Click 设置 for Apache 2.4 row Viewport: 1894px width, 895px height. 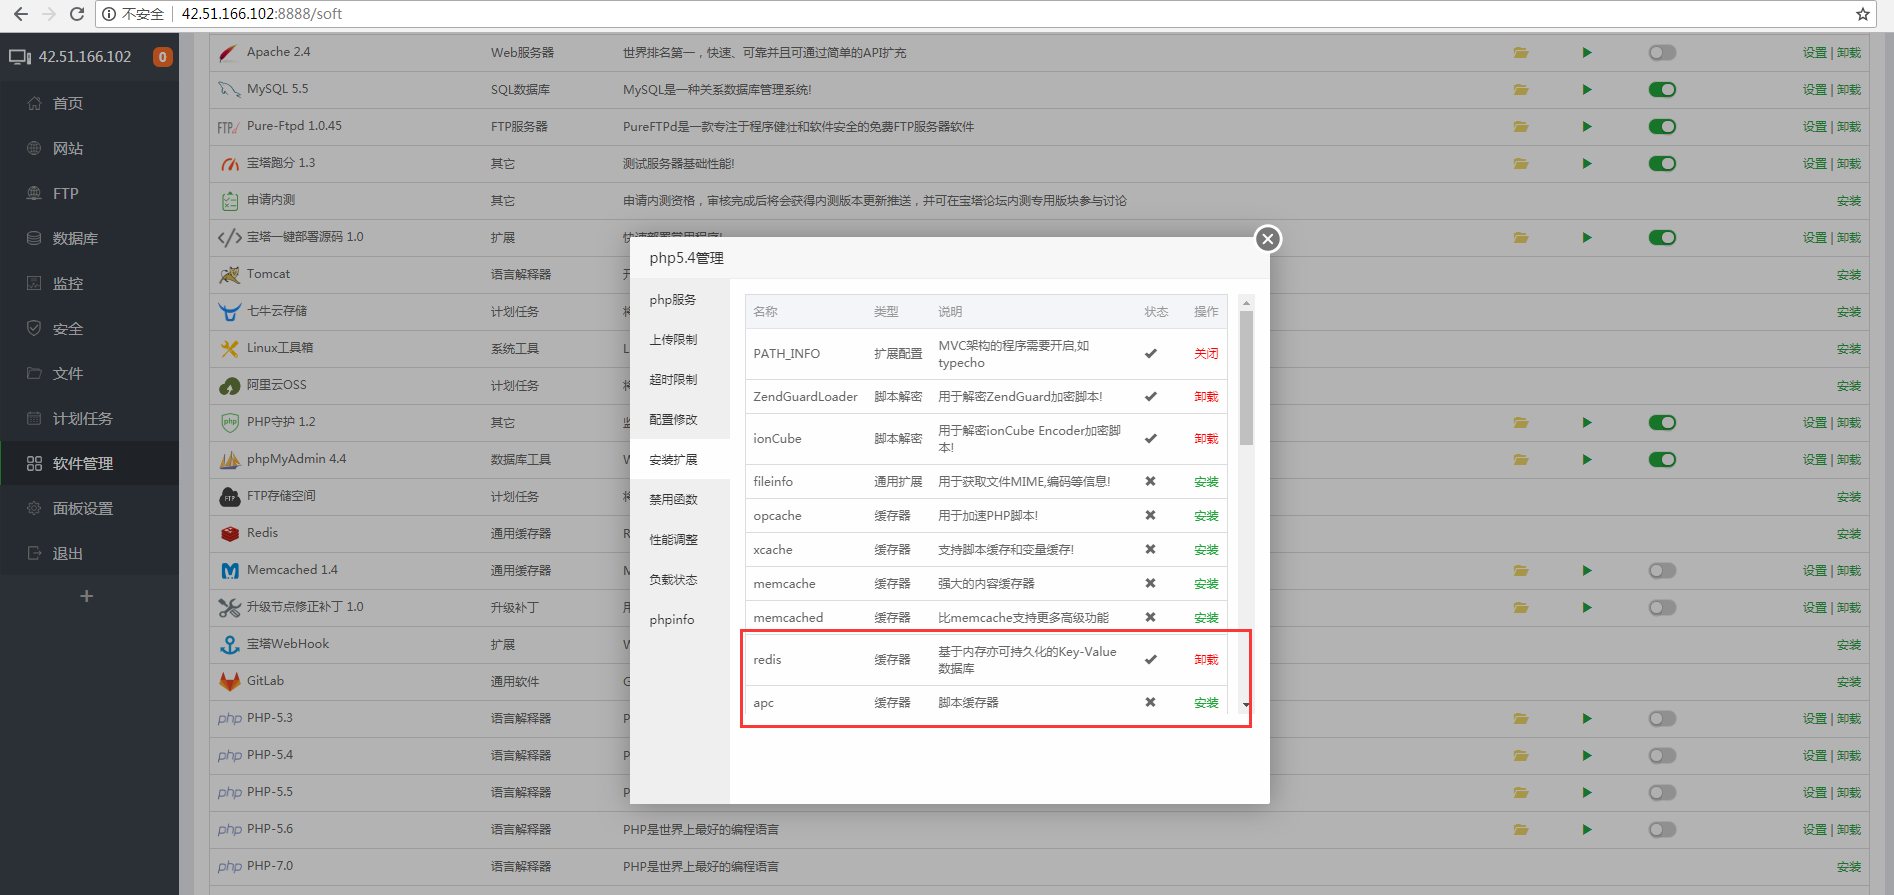tap(1815, 53)
